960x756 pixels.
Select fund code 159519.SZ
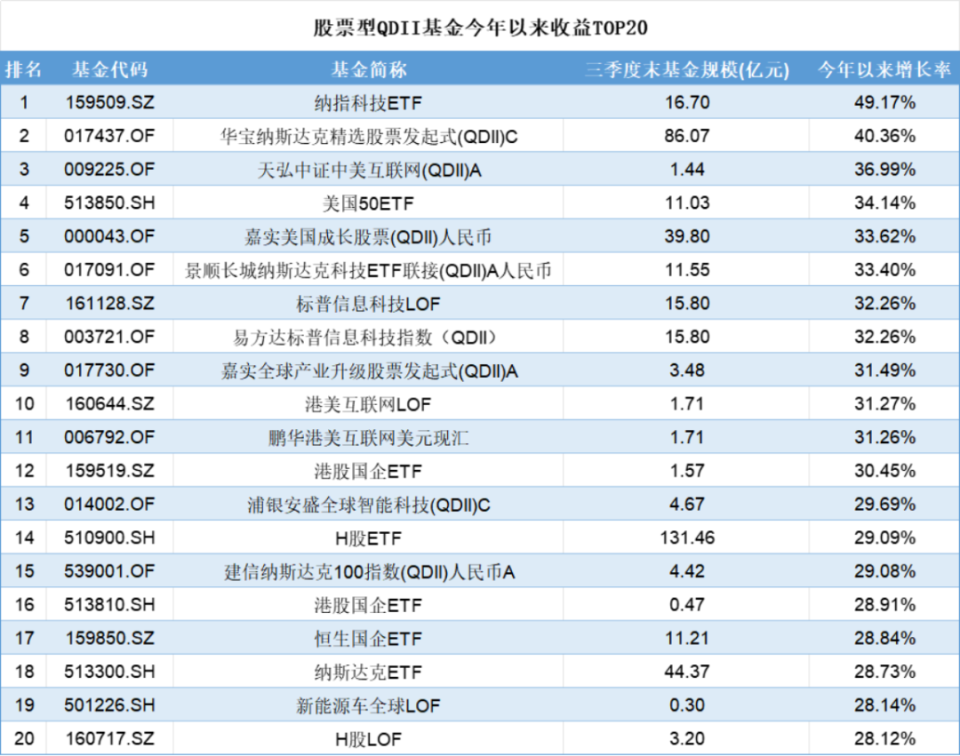(110, 471)
